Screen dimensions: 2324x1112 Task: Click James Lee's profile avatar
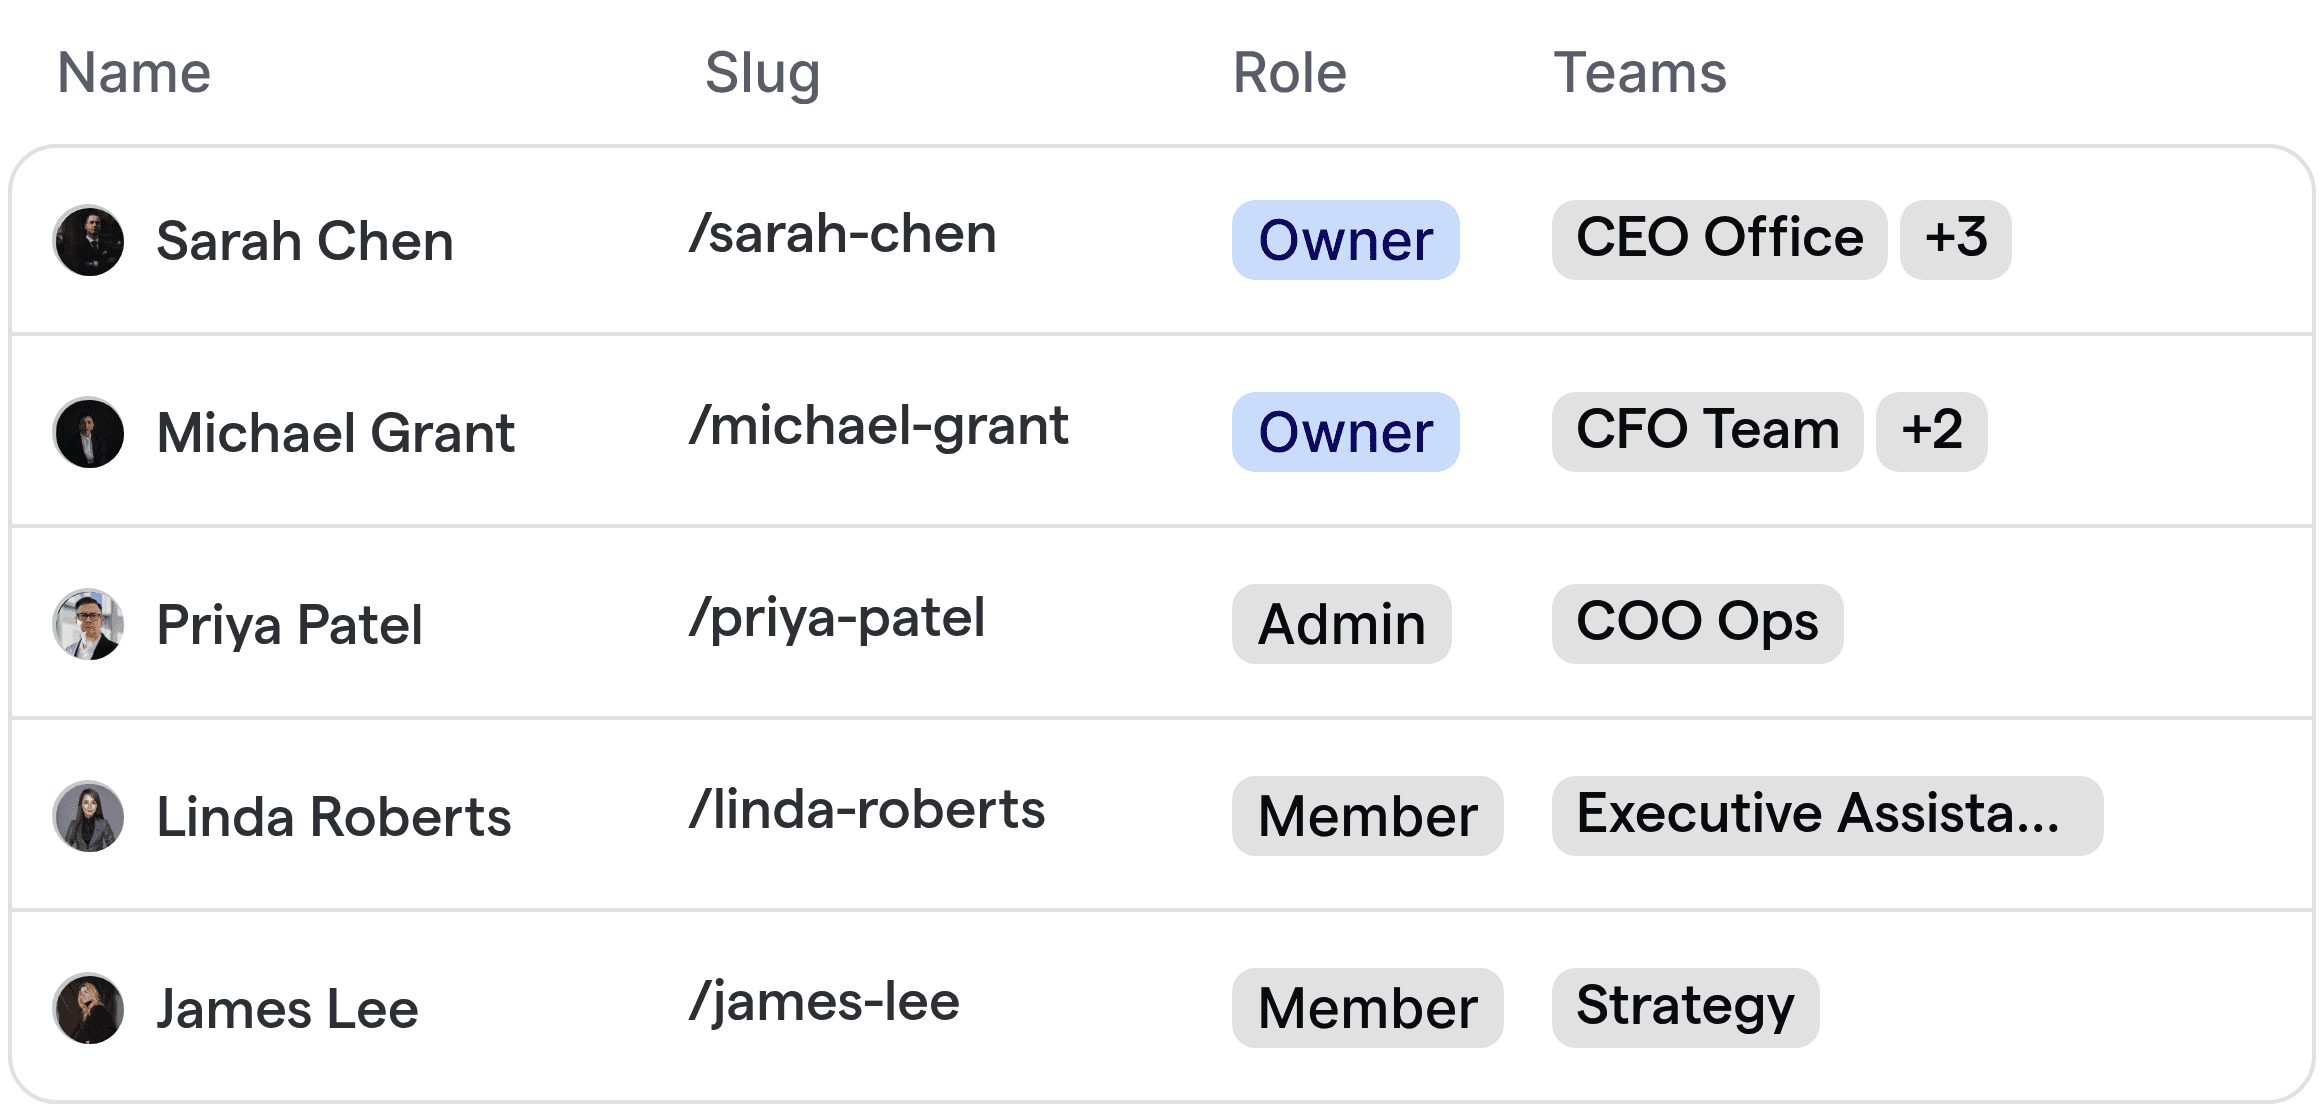click(x=88, y=1007)
